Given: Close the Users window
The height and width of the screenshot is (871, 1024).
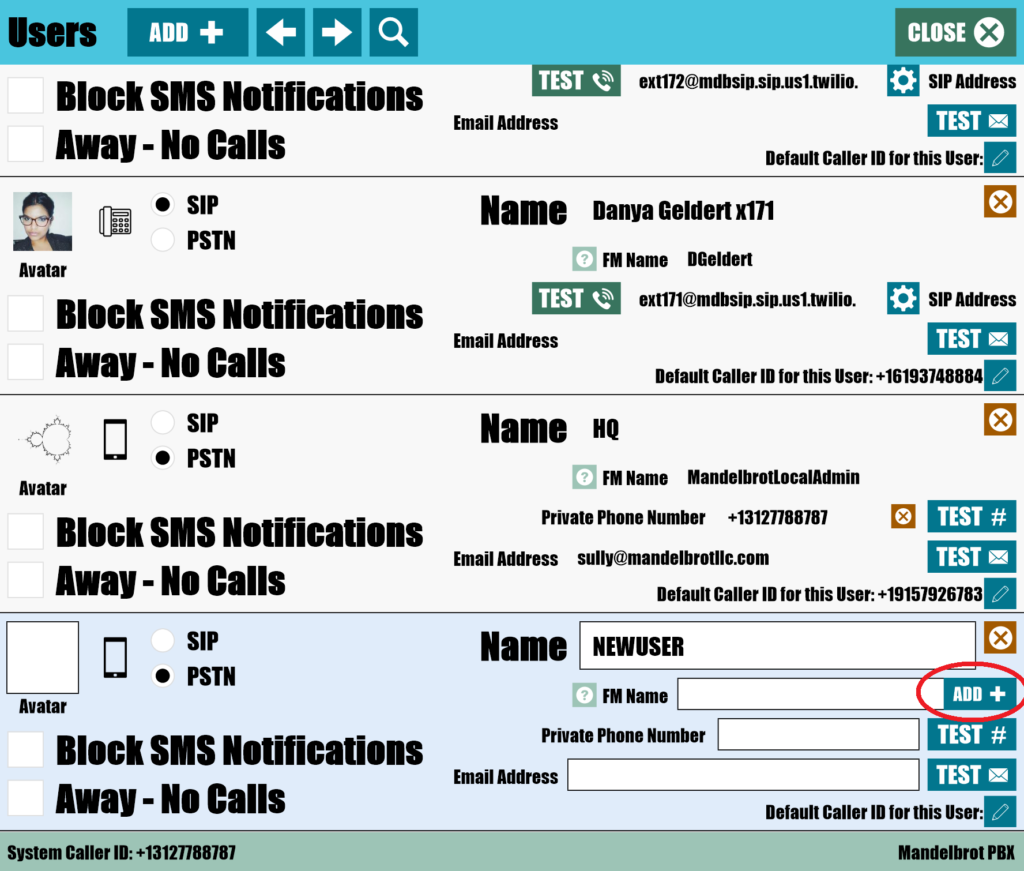Looking at the screenshot, I should pyautogui.click(x=955, y=32).
